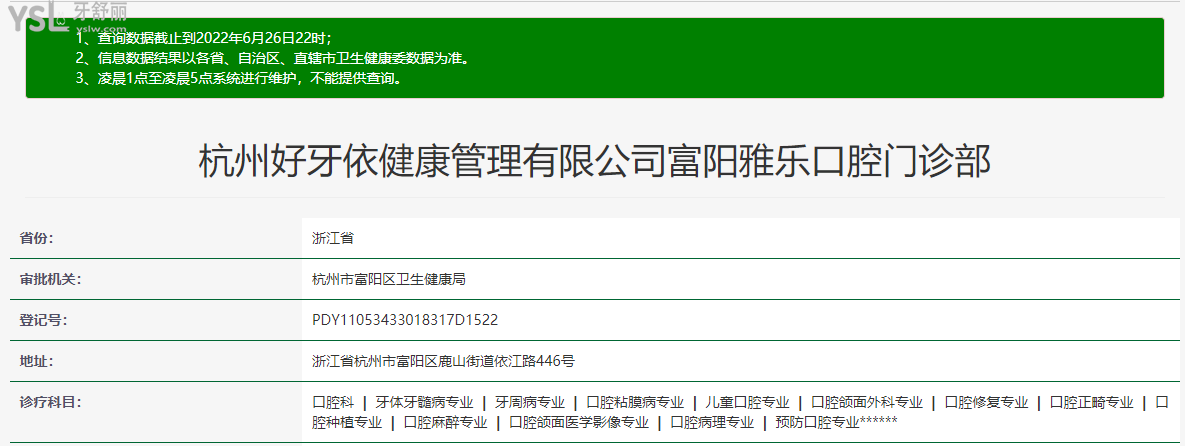Select the registration number PDY11053433018317D1522

pyautogui.click(x=405, y=320)
